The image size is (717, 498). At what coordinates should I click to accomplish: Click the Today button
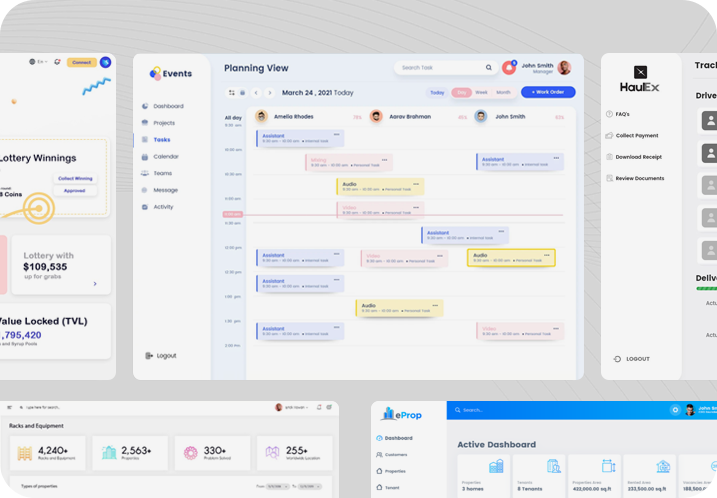point(437,92)
